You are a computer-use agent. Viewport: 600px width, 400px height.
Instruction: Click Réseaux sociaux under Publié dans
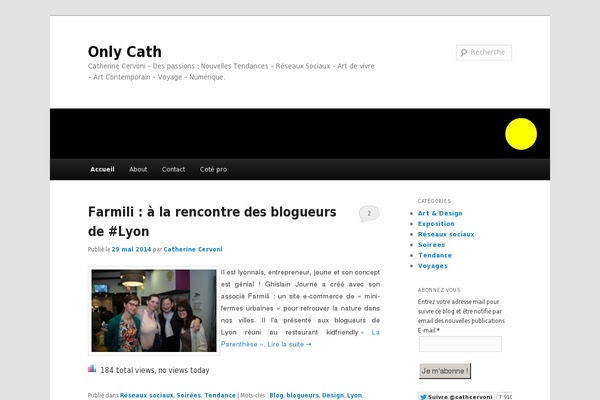[x=147, y=395]
